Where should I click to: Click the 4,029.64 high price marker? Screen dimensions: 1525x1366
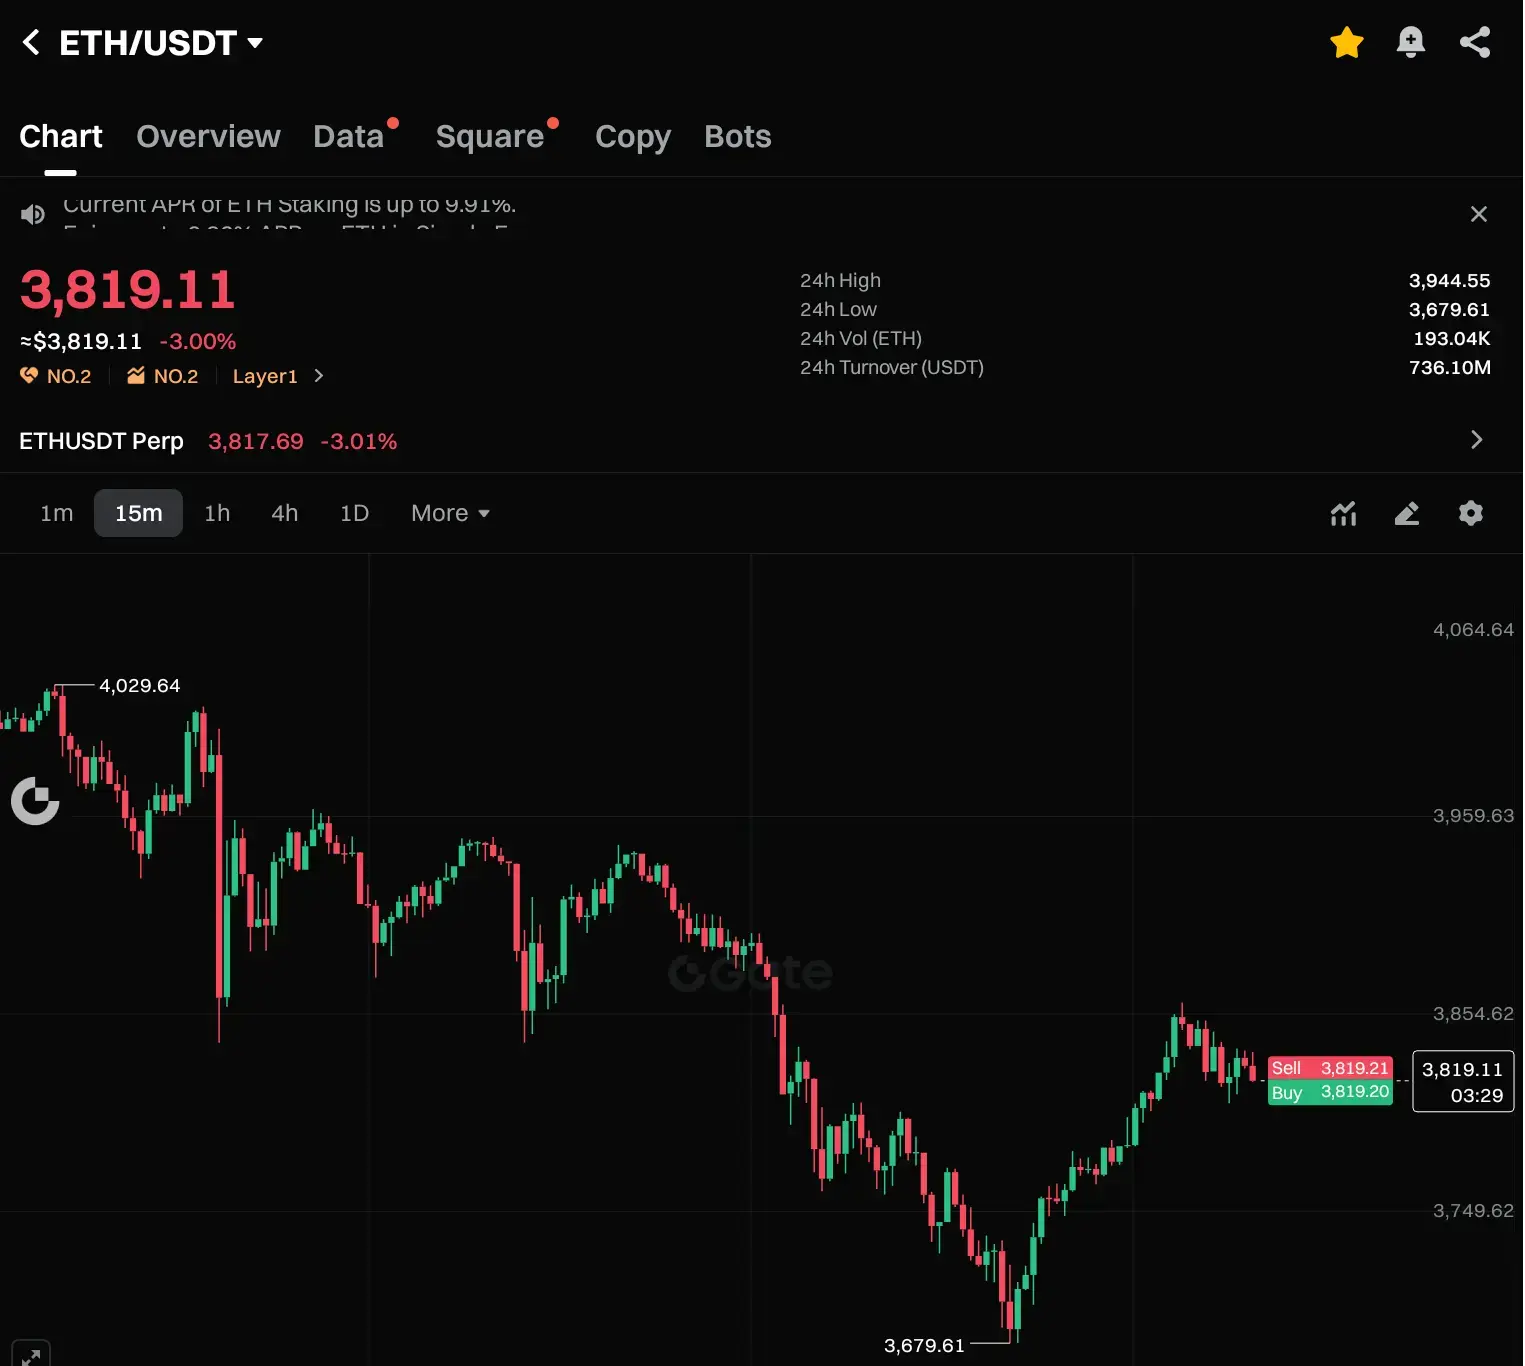(x=140, y=686)
